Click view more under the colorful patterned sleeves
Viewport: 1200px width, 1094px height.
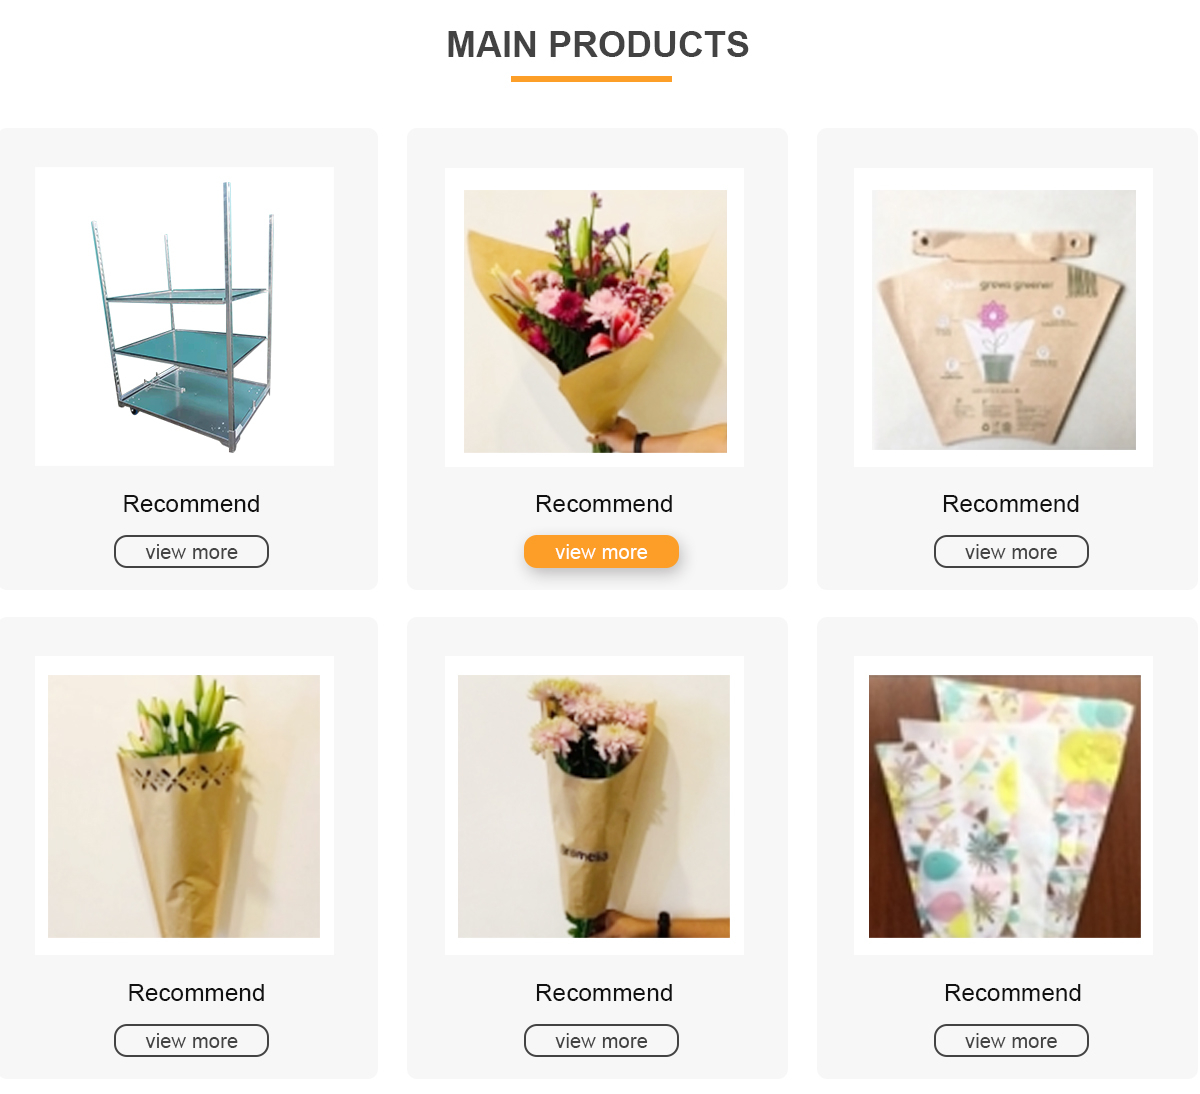[1011, 1041]
